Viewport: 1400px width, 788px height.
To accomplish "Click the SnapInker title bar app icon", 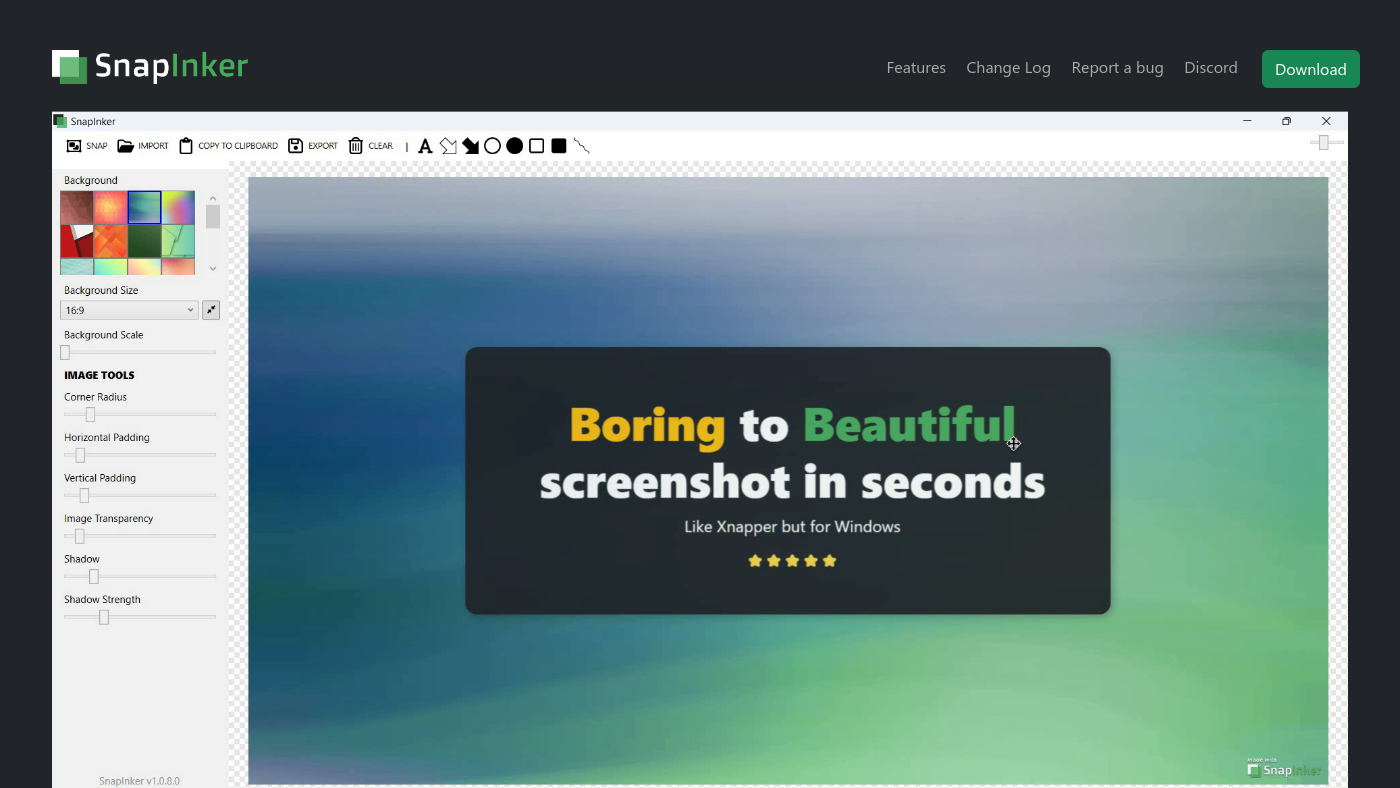I will tap(61, 121).
